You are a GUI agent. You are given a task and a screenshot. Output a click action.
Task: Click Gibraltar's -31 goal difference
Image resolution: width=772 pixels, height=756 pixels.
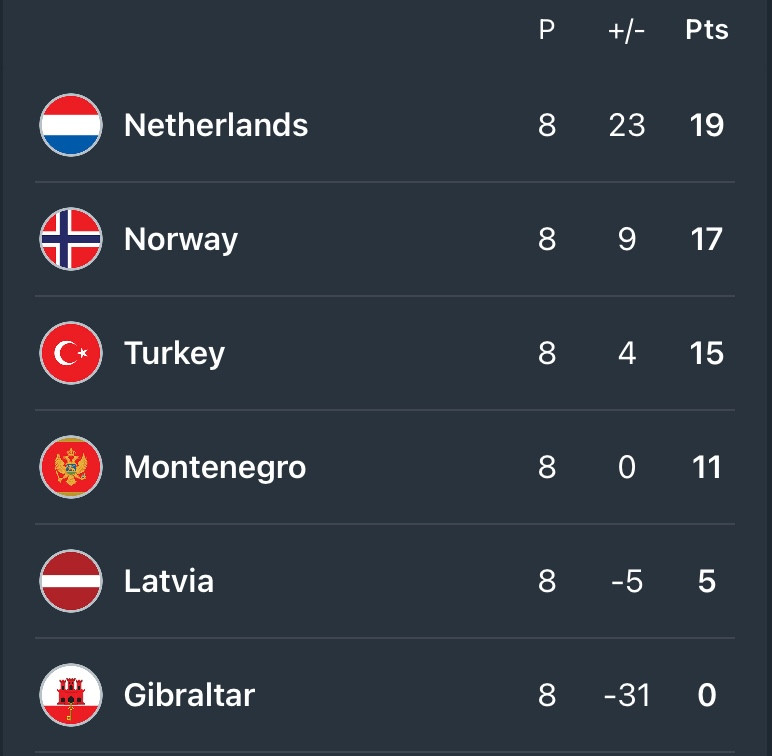click(627, 695)
